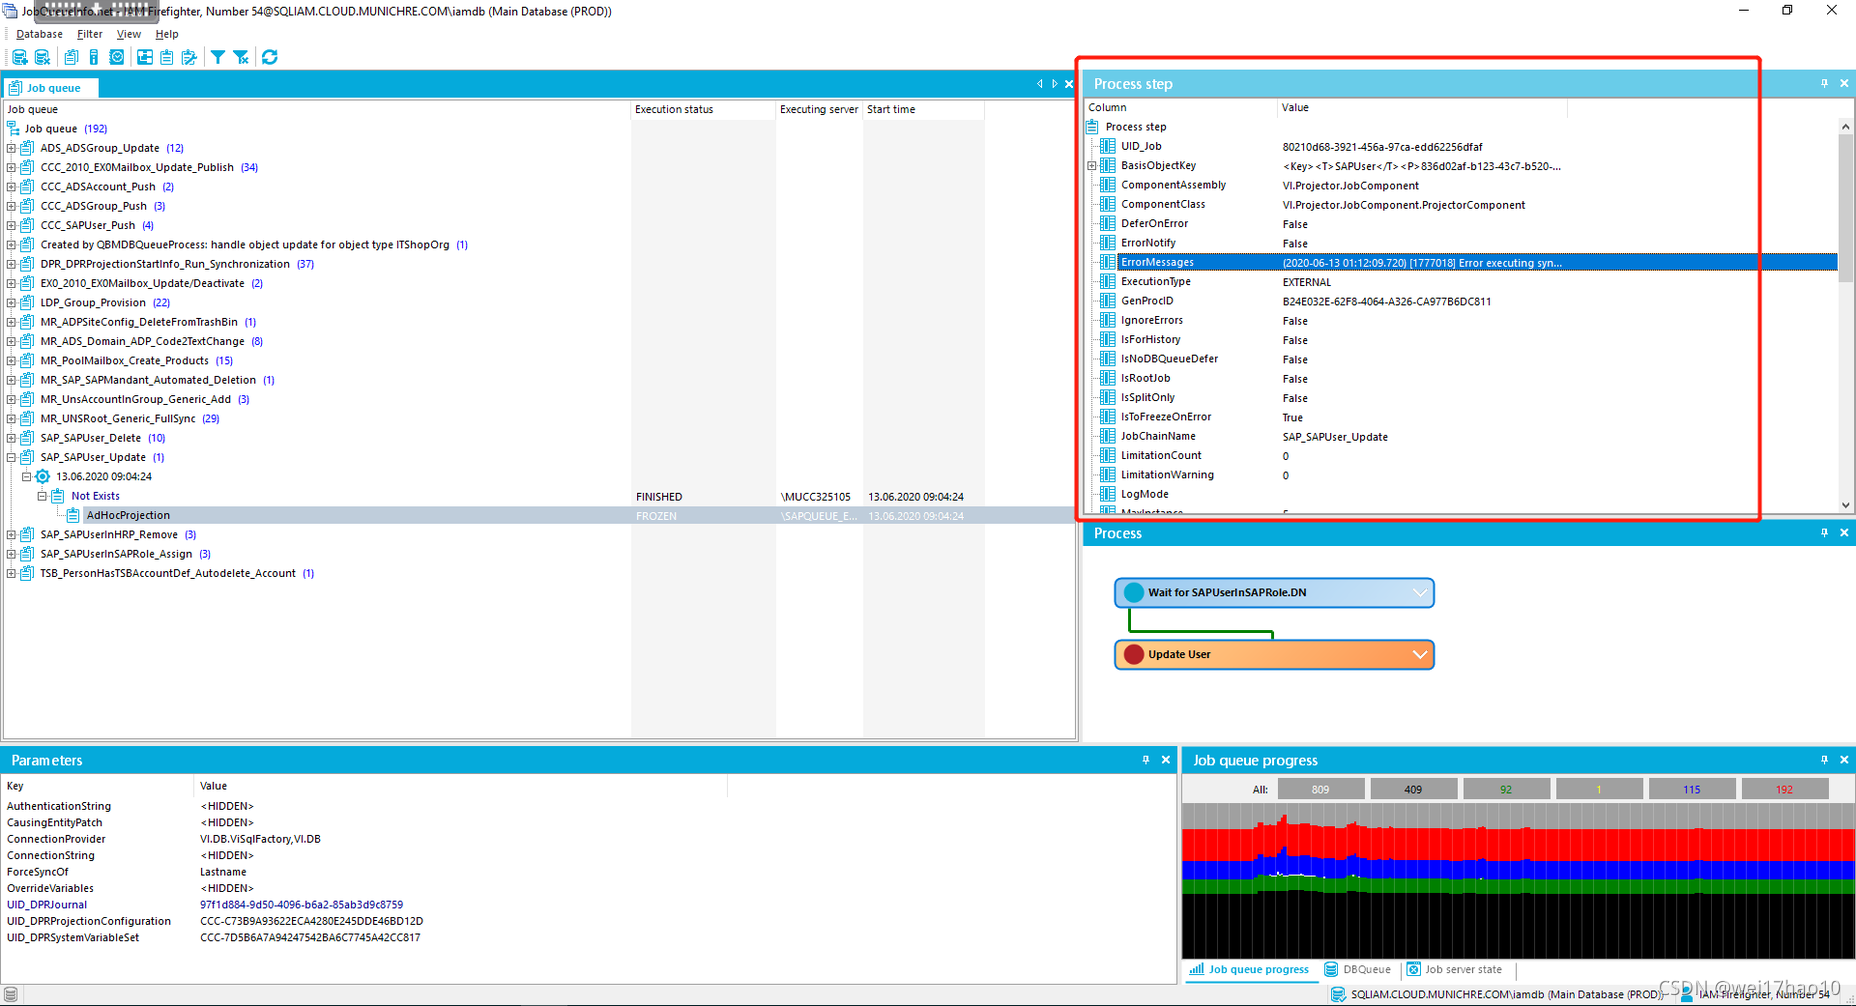Click the green 92 counter in progress panel
1856x1006 pixels.
(1505, 789)
